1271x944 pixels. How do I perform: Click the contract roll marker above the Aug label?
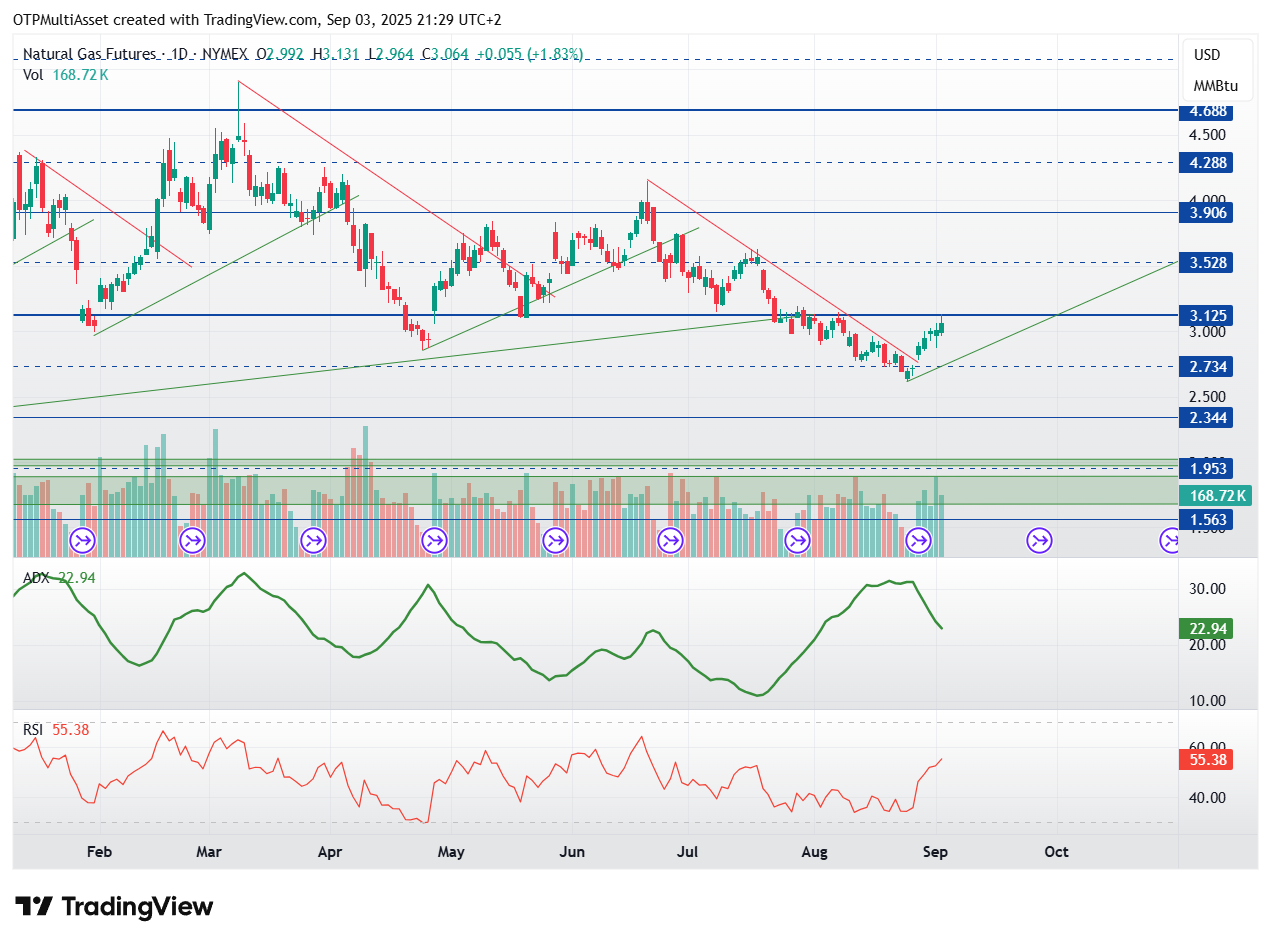[x=797, y=541]
